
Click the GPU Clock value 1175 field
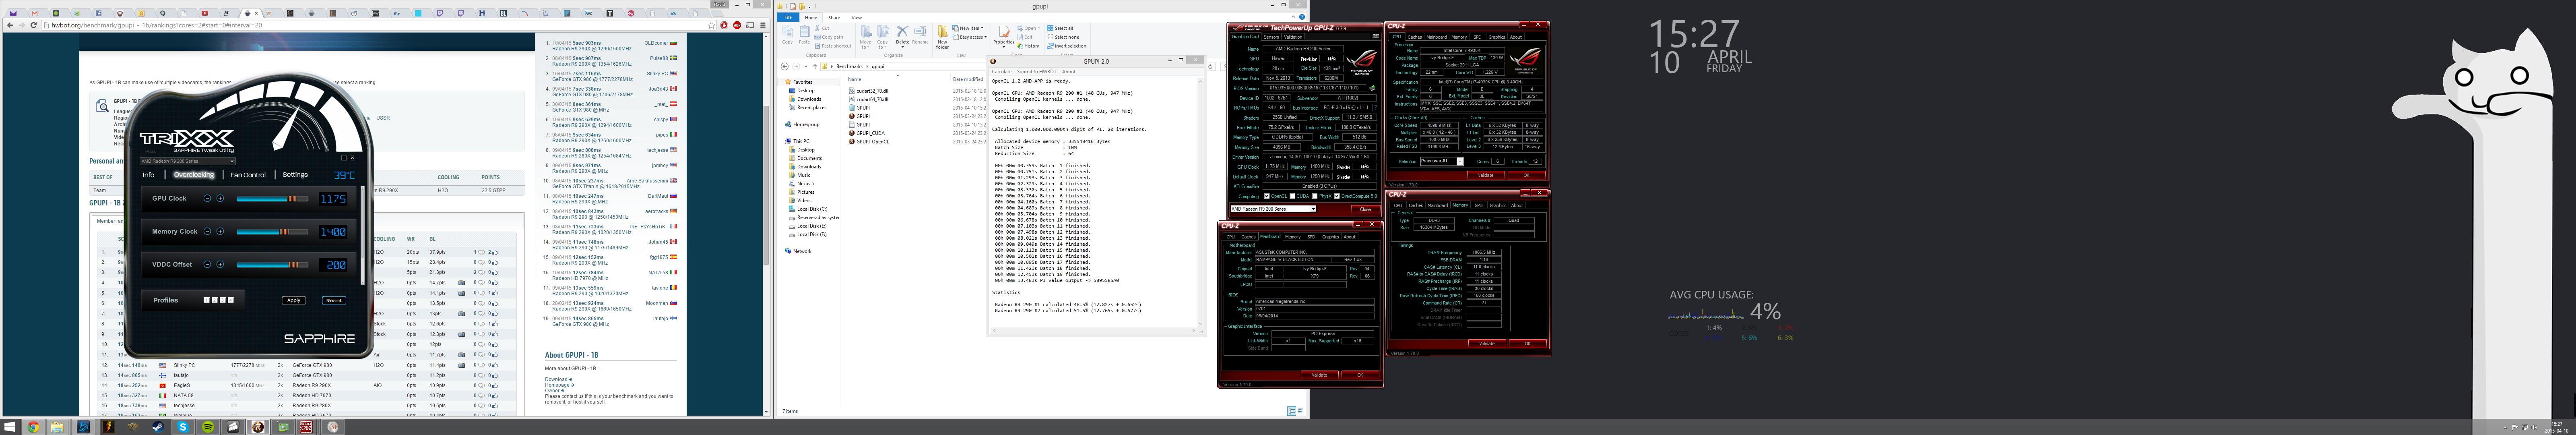coord(333,199)
